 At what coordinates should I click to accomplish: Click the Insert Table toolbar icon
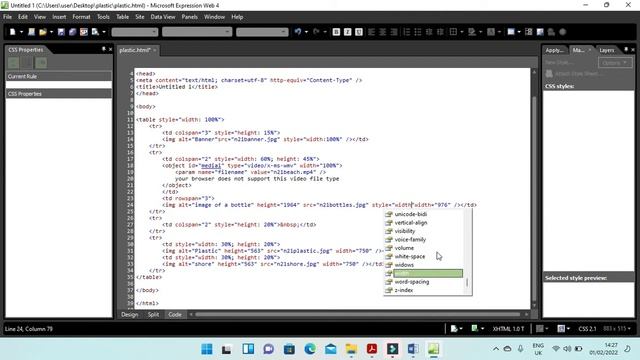pos(511,32)
